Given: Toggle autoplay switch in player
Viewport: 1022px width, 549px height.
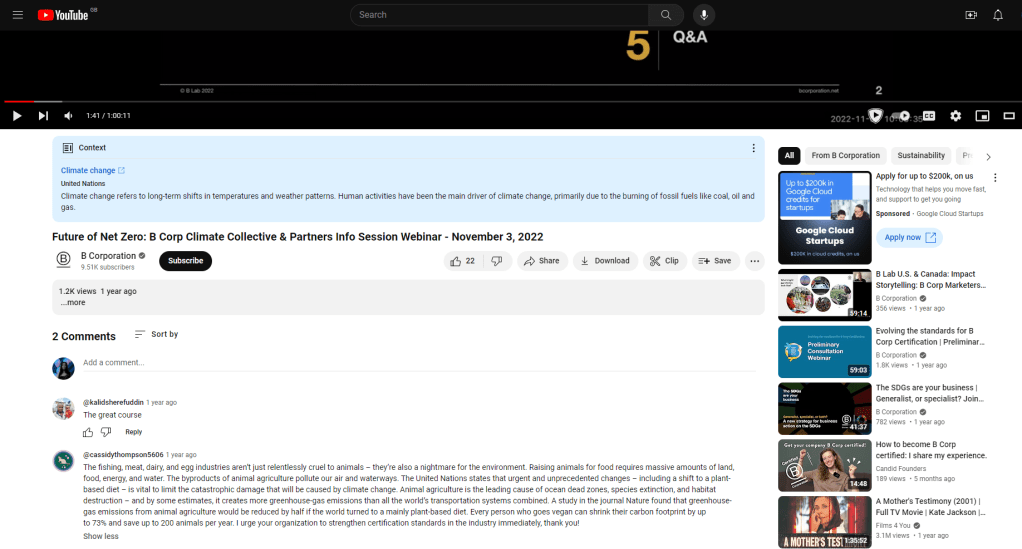Looking at the screenshot, I should click(900, 116).
